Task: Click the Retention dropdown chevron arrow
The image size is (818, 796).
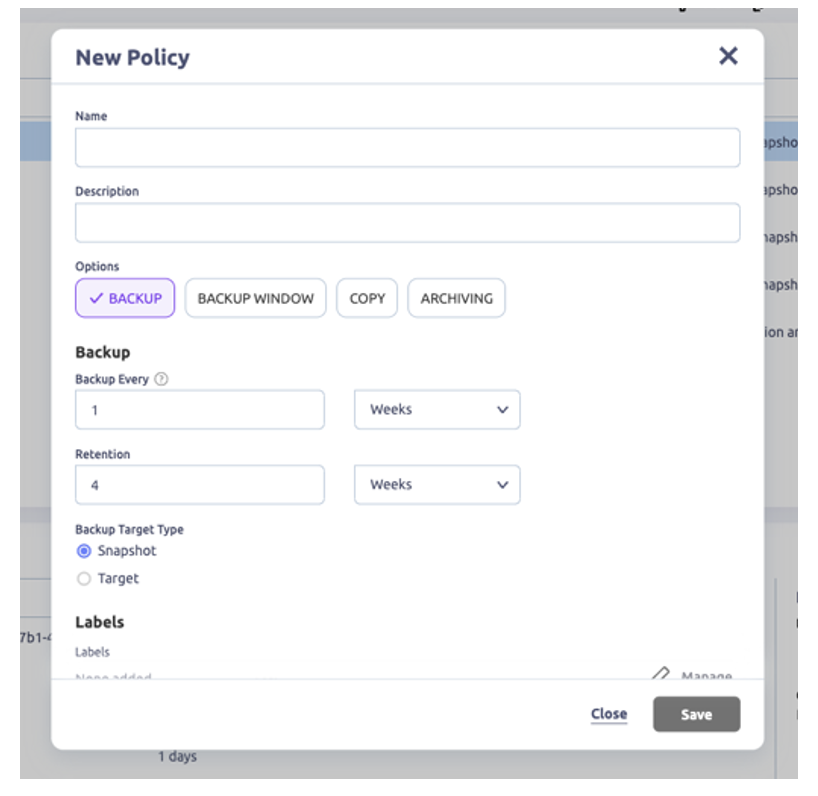Action: pos(502,485)
